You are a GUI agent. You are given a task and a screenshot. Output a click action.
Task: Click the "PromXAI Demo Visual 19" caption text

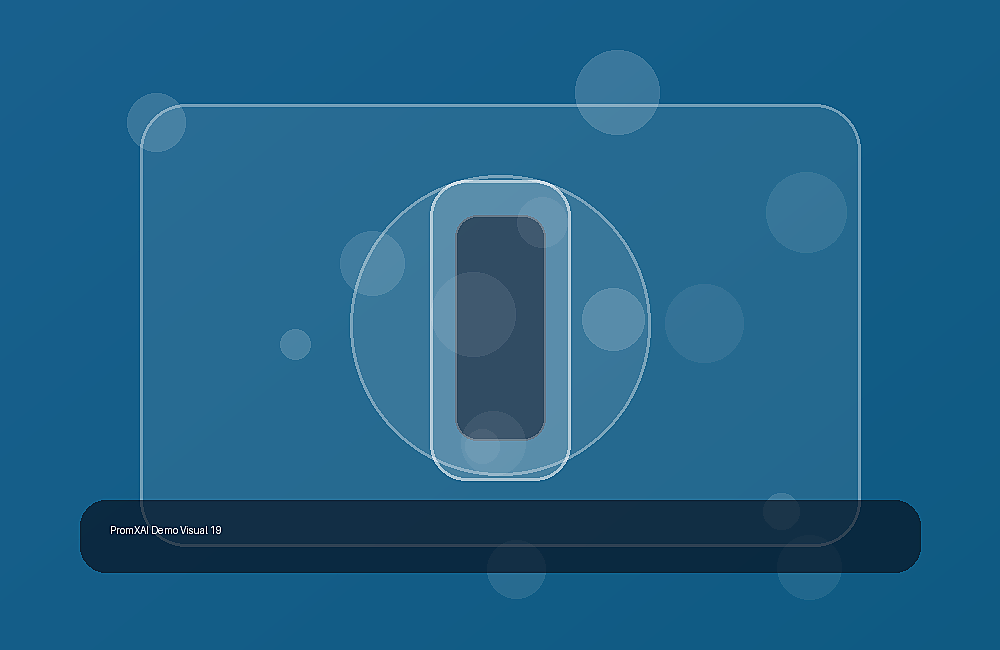[x=166, y=530]
